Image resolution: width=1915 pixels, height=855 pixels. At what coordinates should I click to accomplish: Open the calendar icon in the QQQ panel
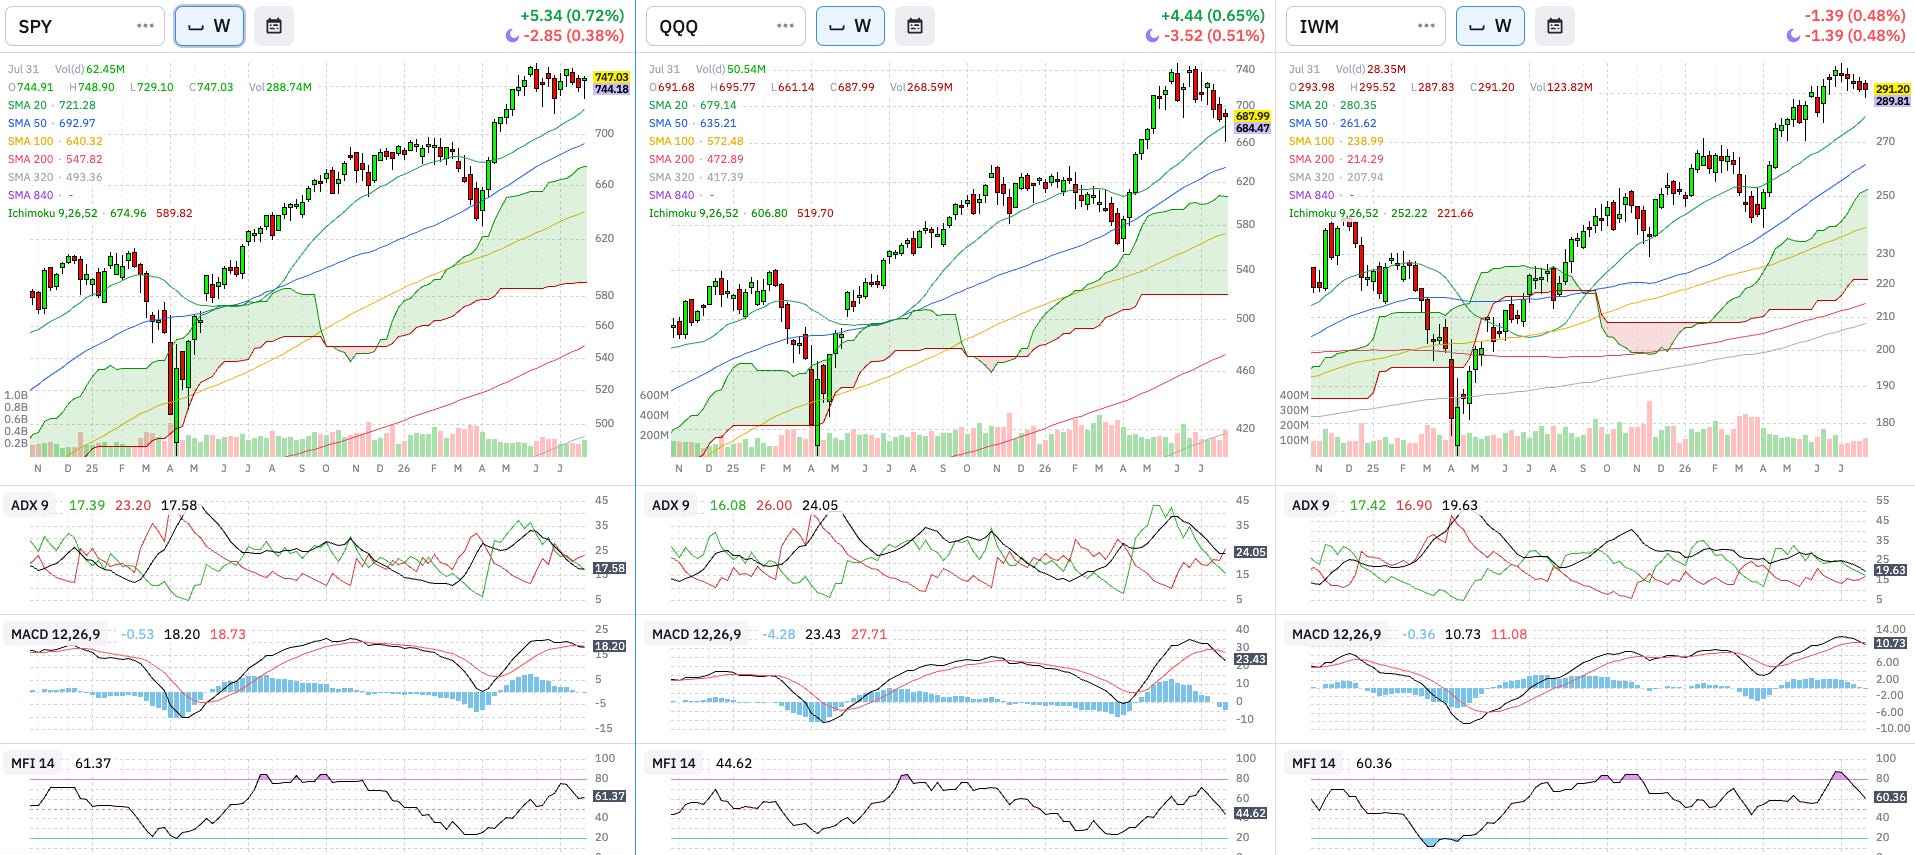pyautogui.click(x=914, y=26)
